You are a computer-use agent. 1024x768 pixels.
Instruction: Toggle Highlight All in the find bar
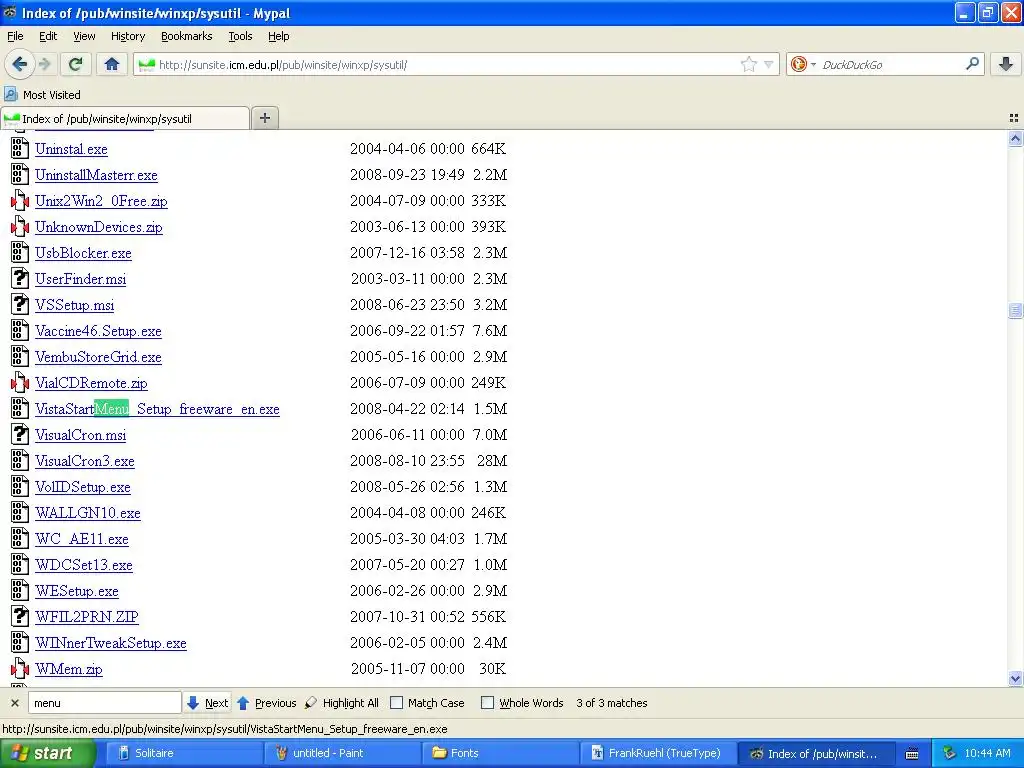[342, 703]
